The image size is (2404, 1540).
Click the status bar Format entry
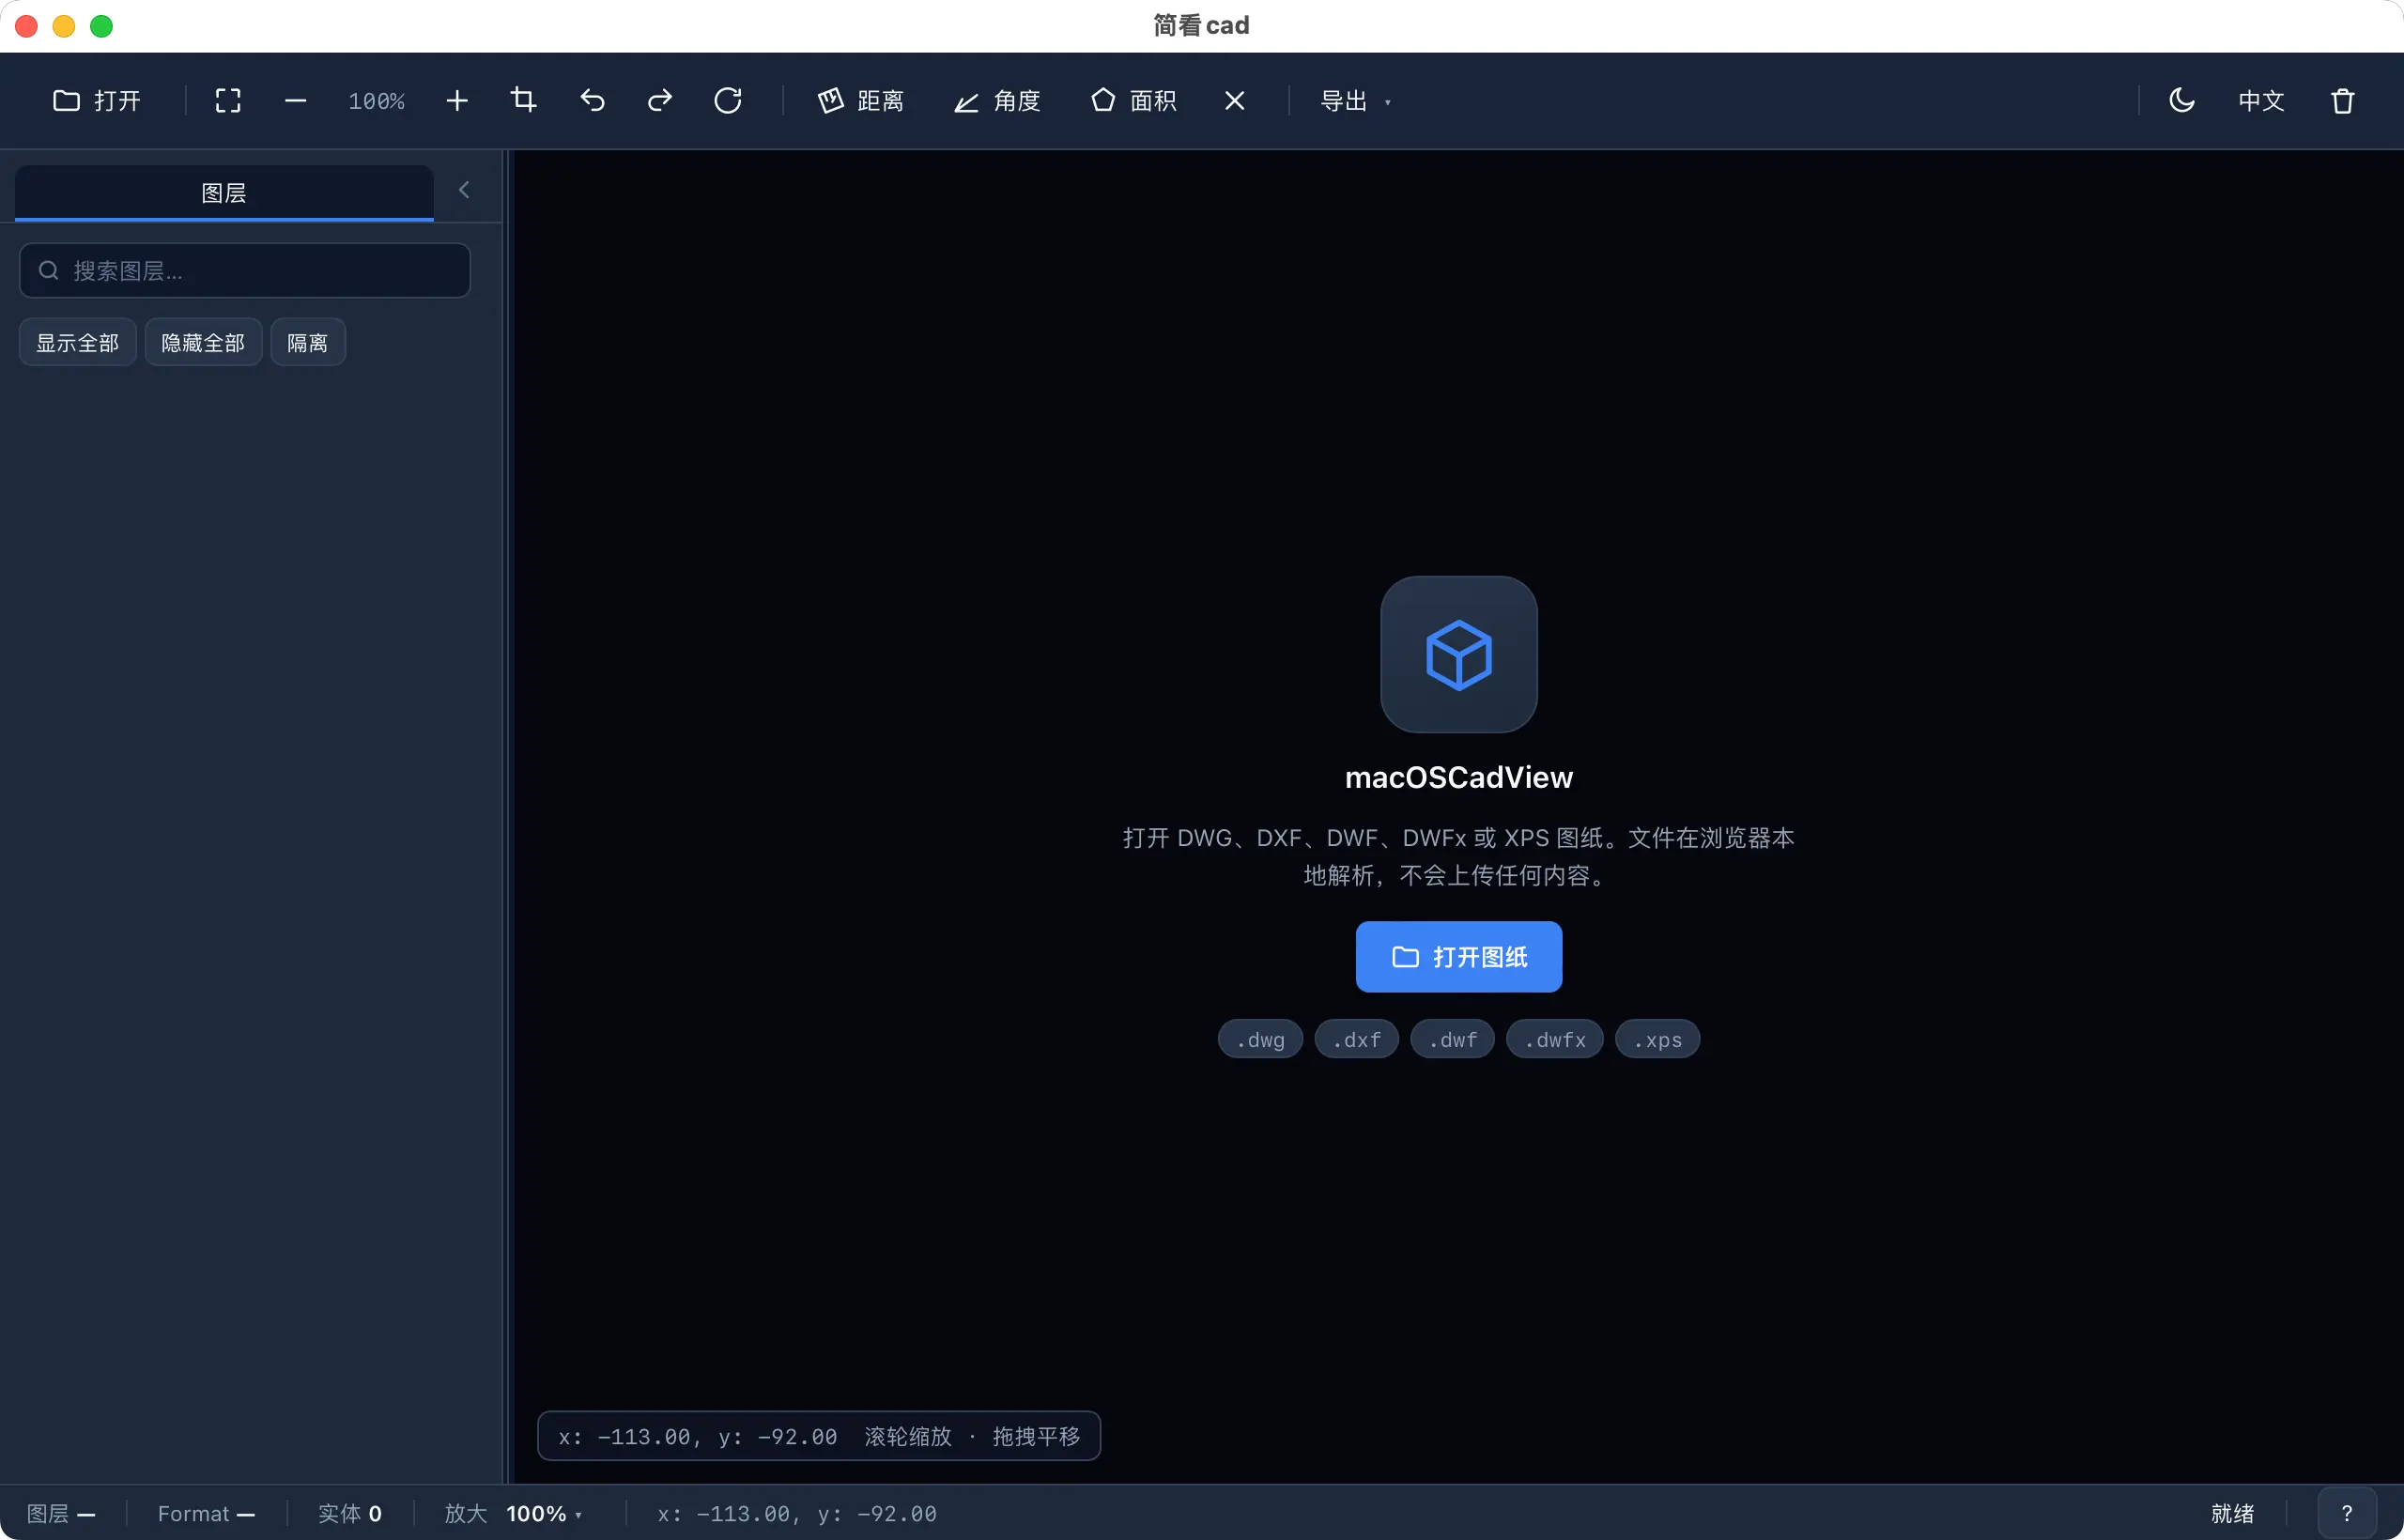[206, 1514]
